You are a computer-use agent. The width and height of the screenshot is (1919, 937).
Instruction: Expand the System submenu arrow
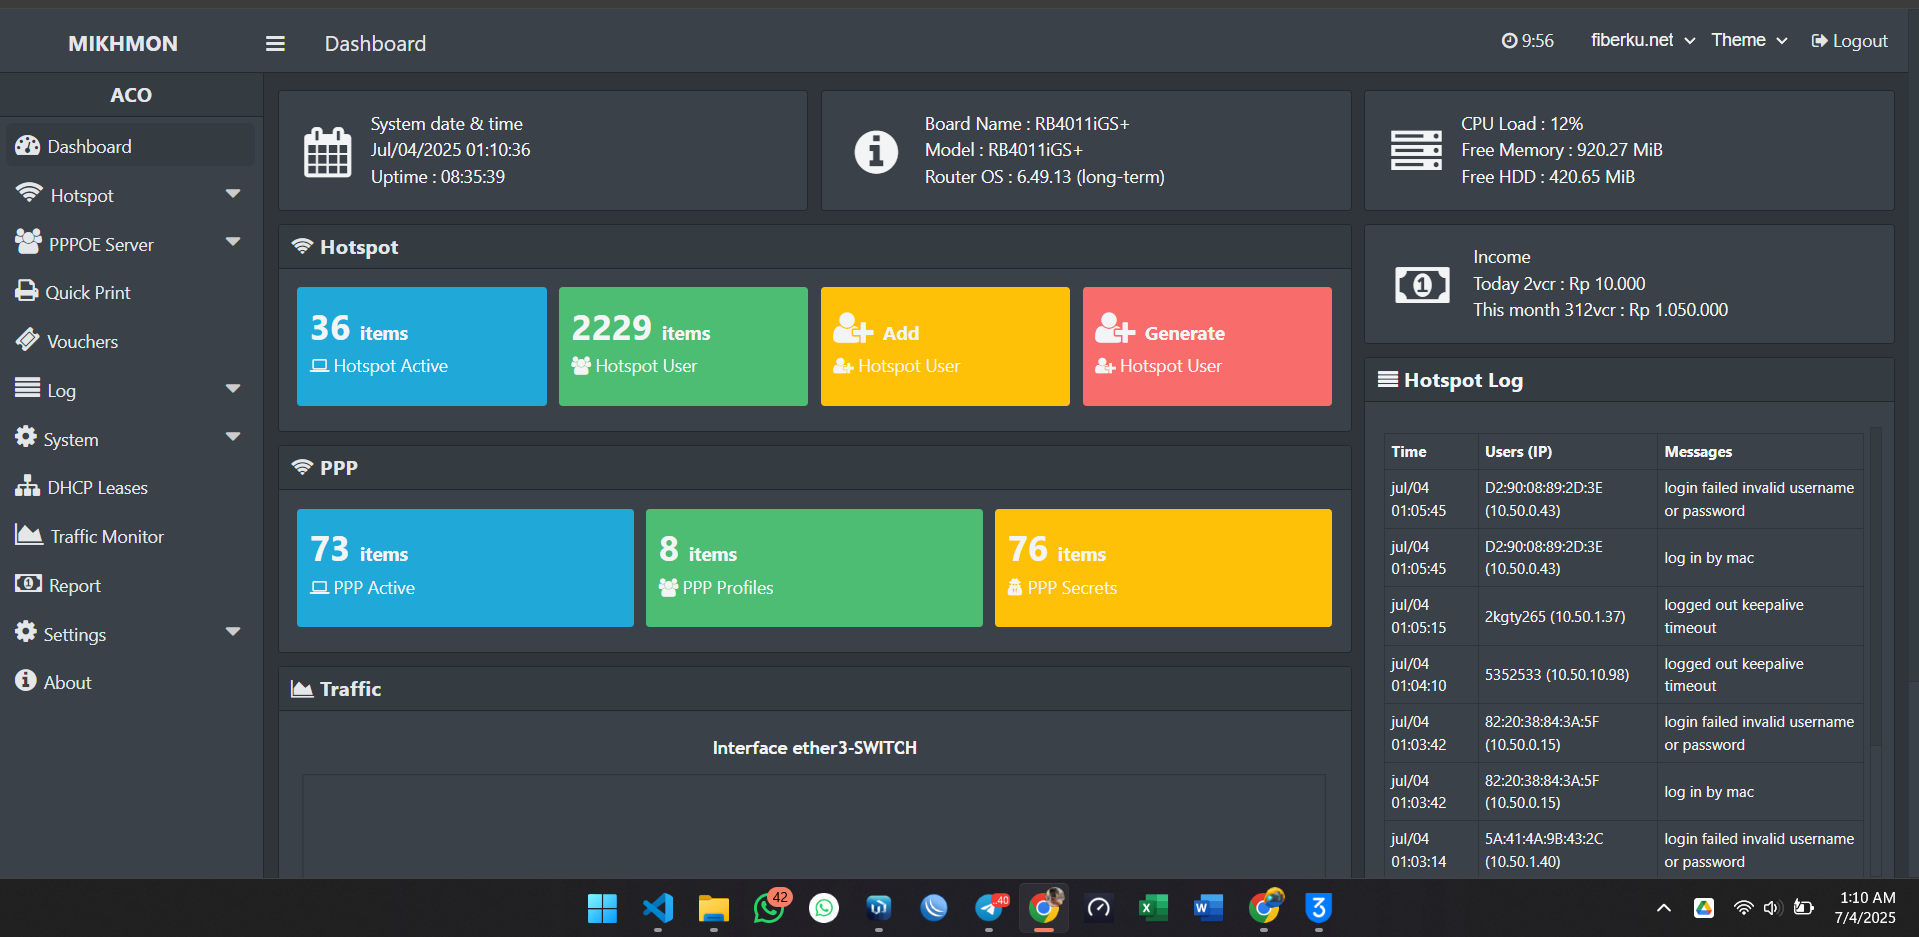(233, 437)
